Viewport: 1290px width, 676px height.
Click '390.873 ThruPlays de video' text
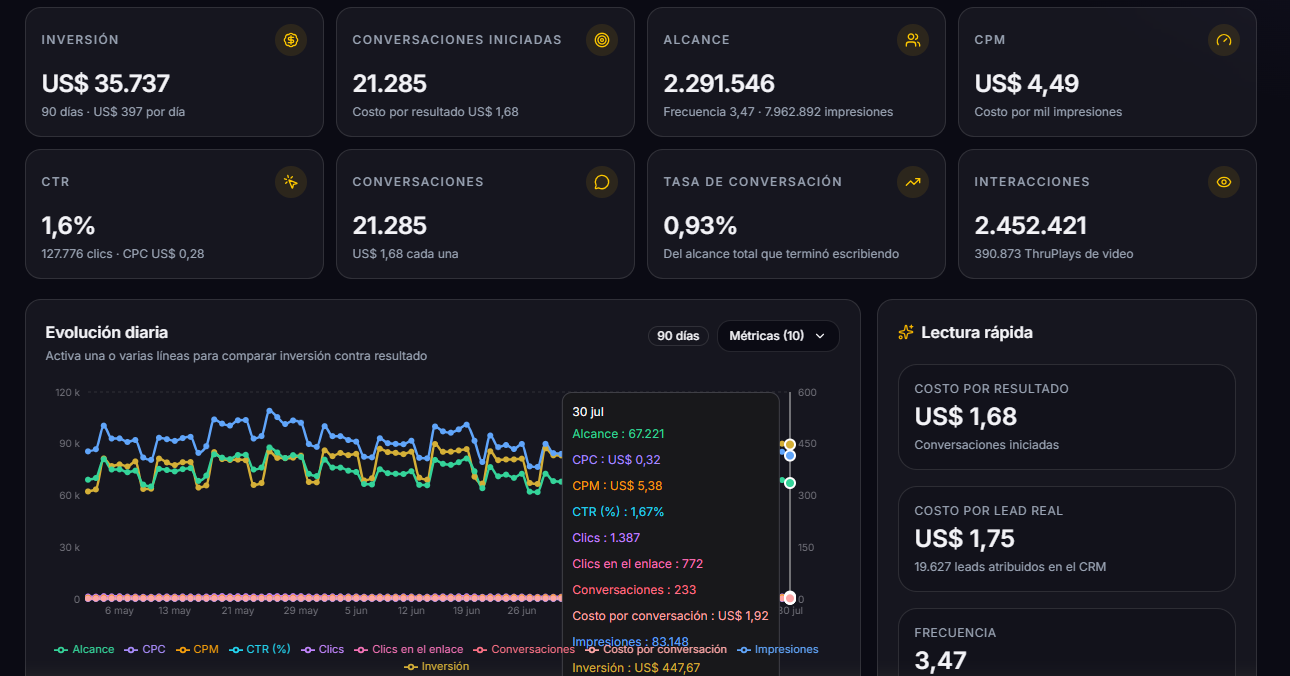[x=1054, y=254]
